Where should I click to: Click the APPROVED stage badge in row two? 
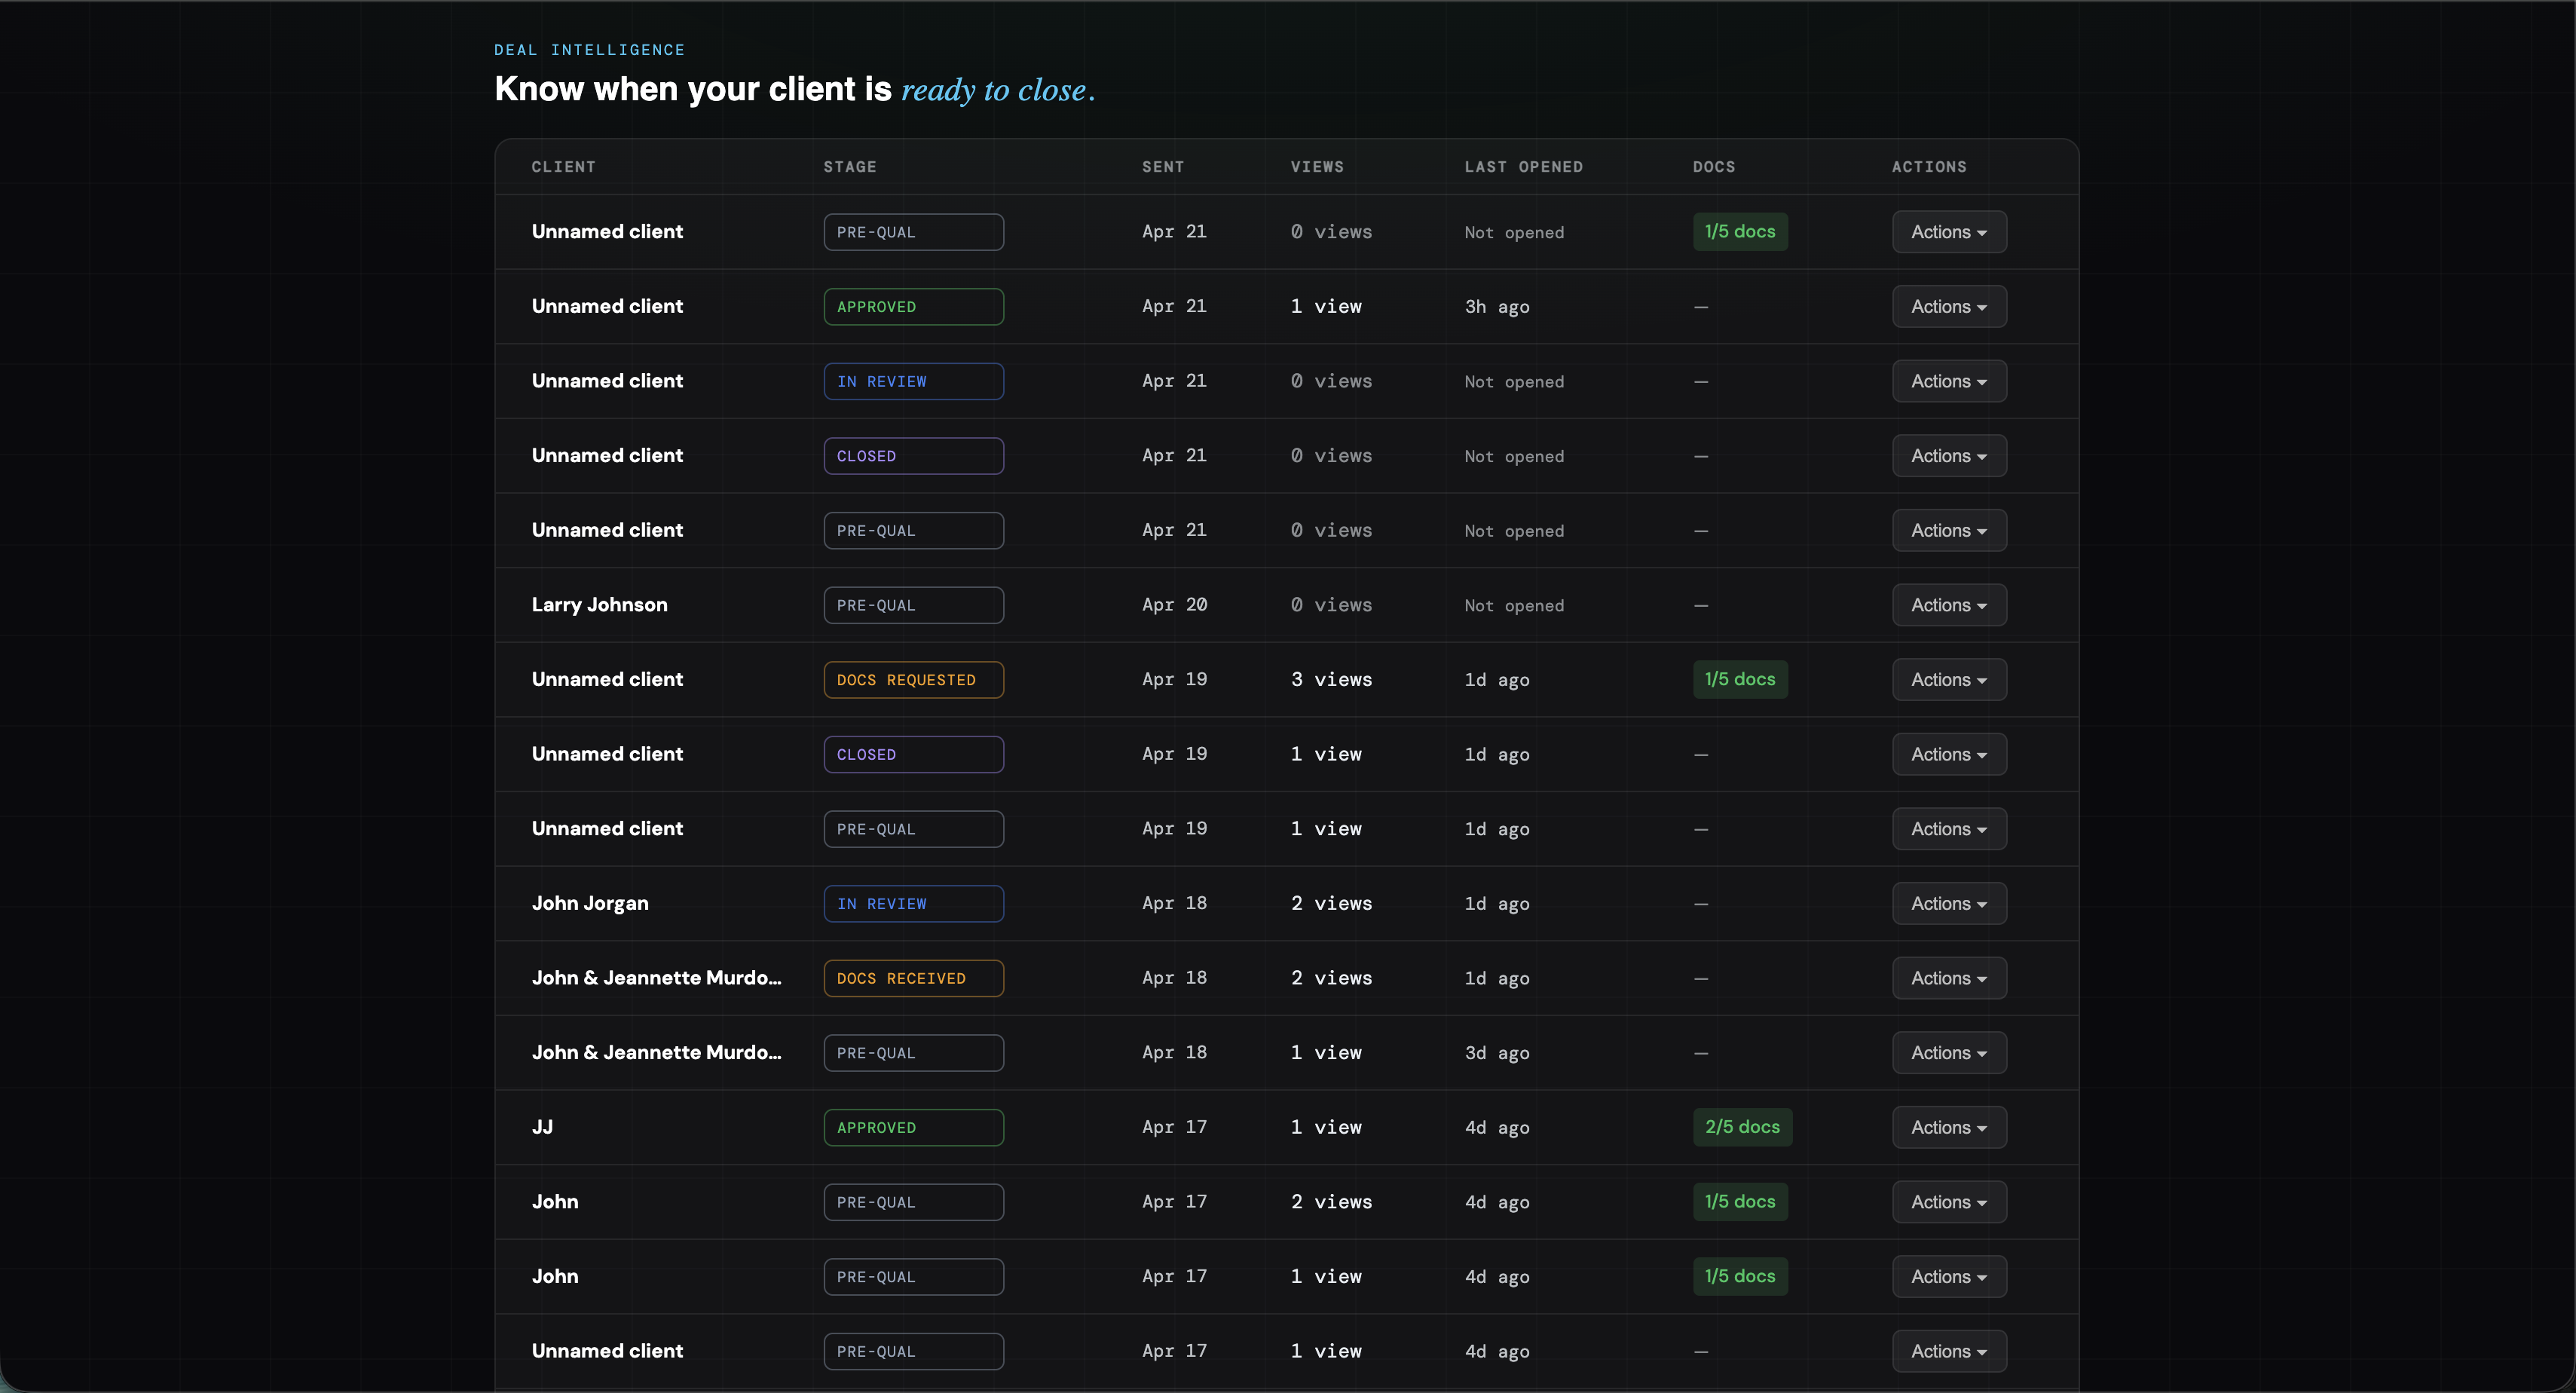tap(912, 306)
